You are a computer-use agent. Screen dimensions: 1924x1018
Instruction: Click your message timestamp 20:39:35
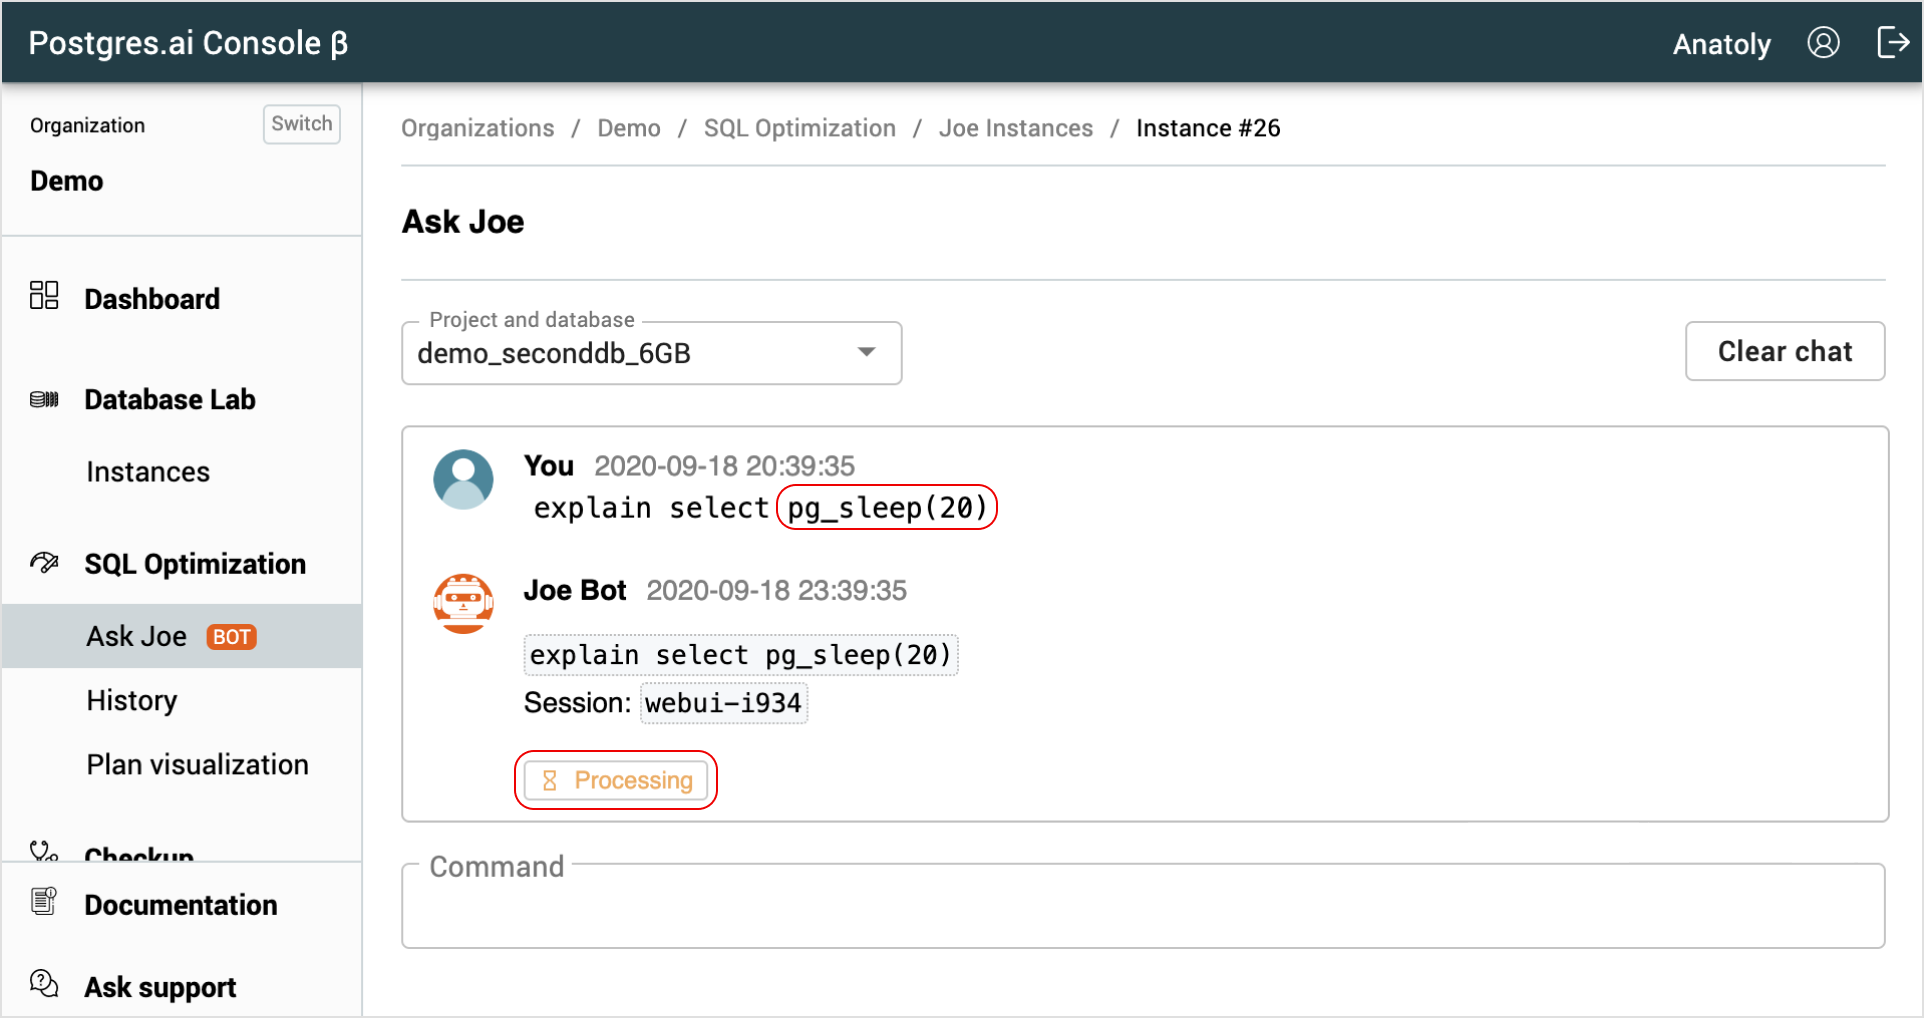tap(724, 466)
